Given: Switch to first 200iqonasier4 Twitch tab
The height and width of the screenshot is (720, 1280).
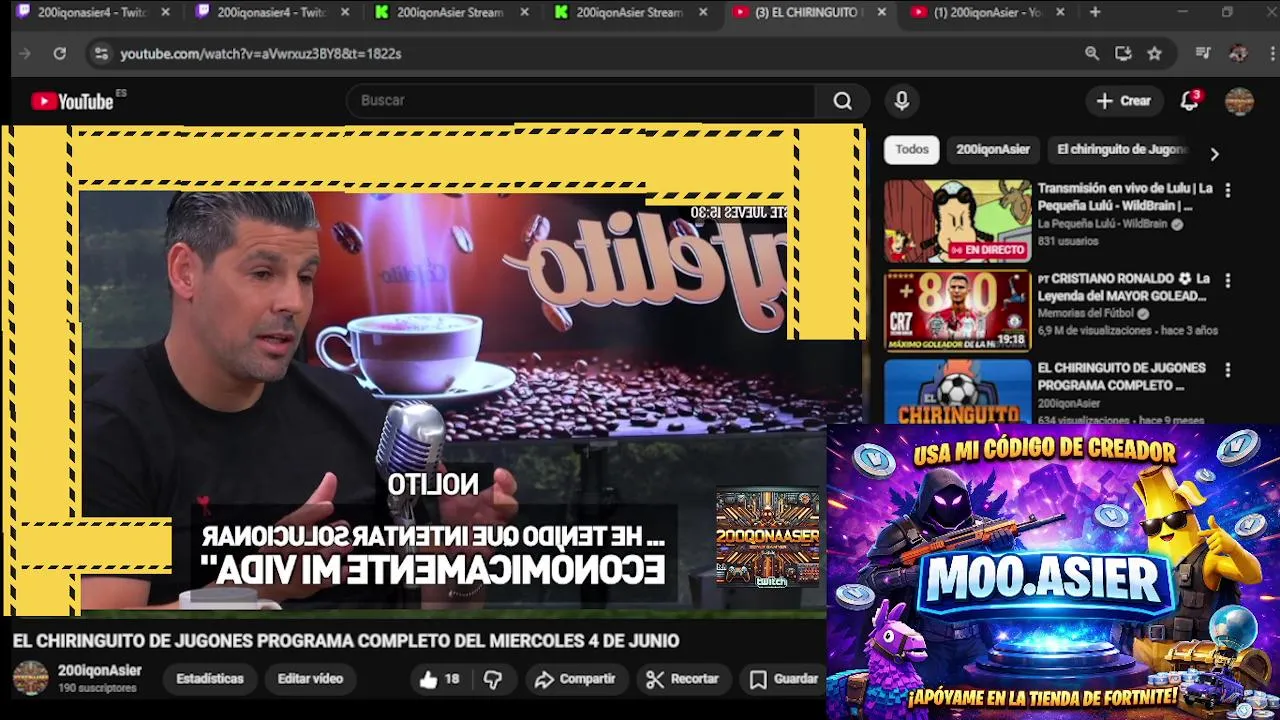Looking at the screenshot, I should click(x=91, y=12).
